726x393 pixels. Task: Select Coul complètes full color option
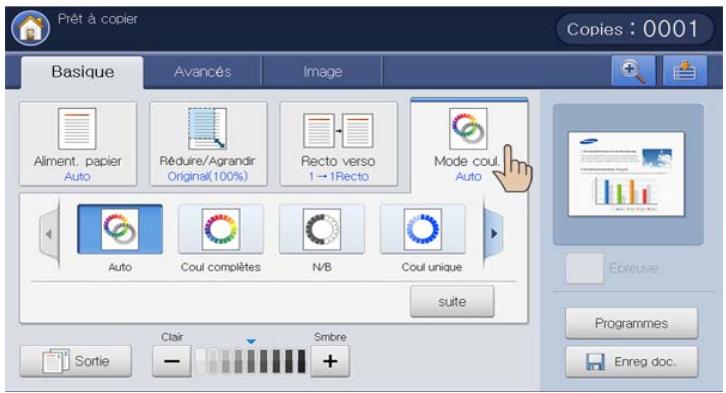coord(221,229)
